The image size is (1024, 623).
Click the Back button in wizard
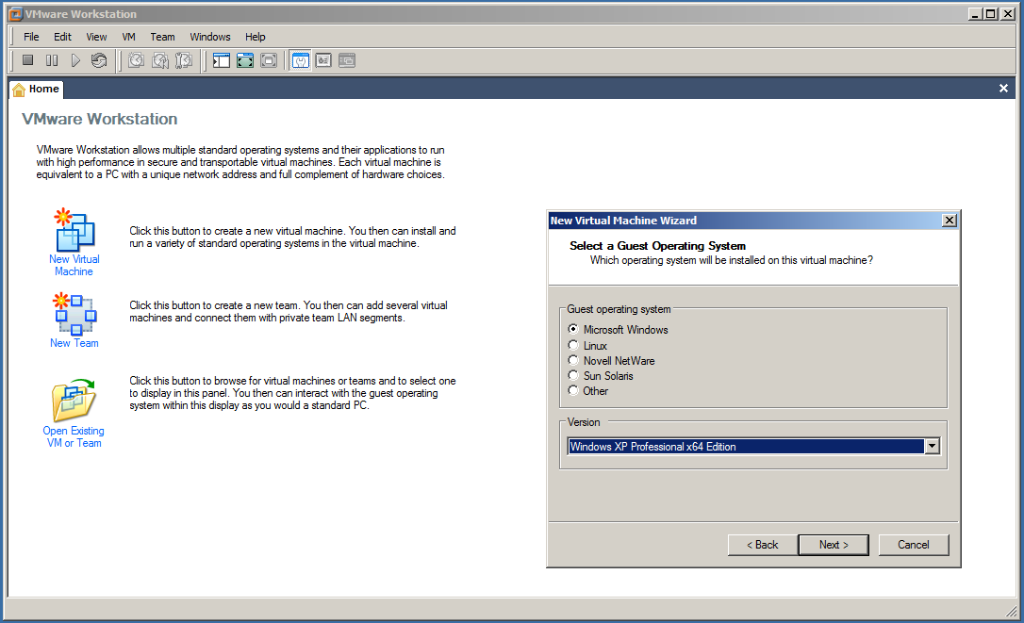(x=763, y=545)
